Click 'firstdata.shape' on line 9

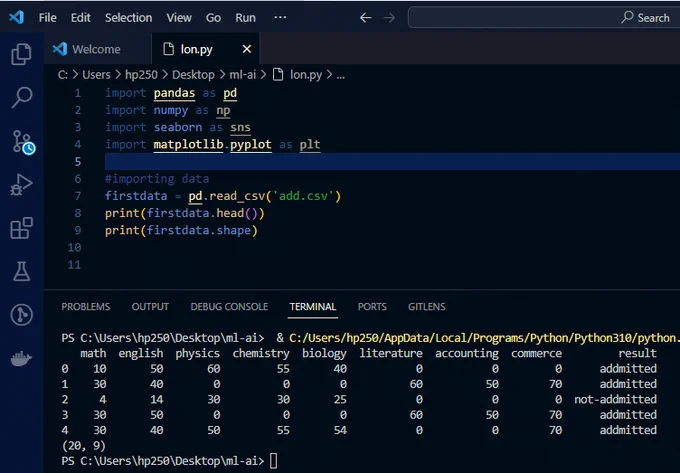(199, 230)
